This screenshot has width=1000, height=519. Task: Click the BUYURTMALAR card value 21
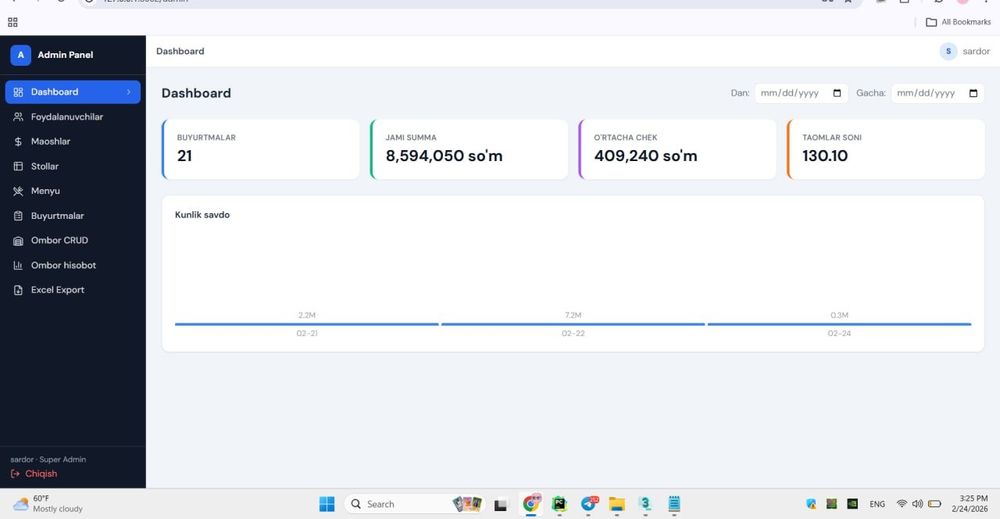[x=184, y=156]
